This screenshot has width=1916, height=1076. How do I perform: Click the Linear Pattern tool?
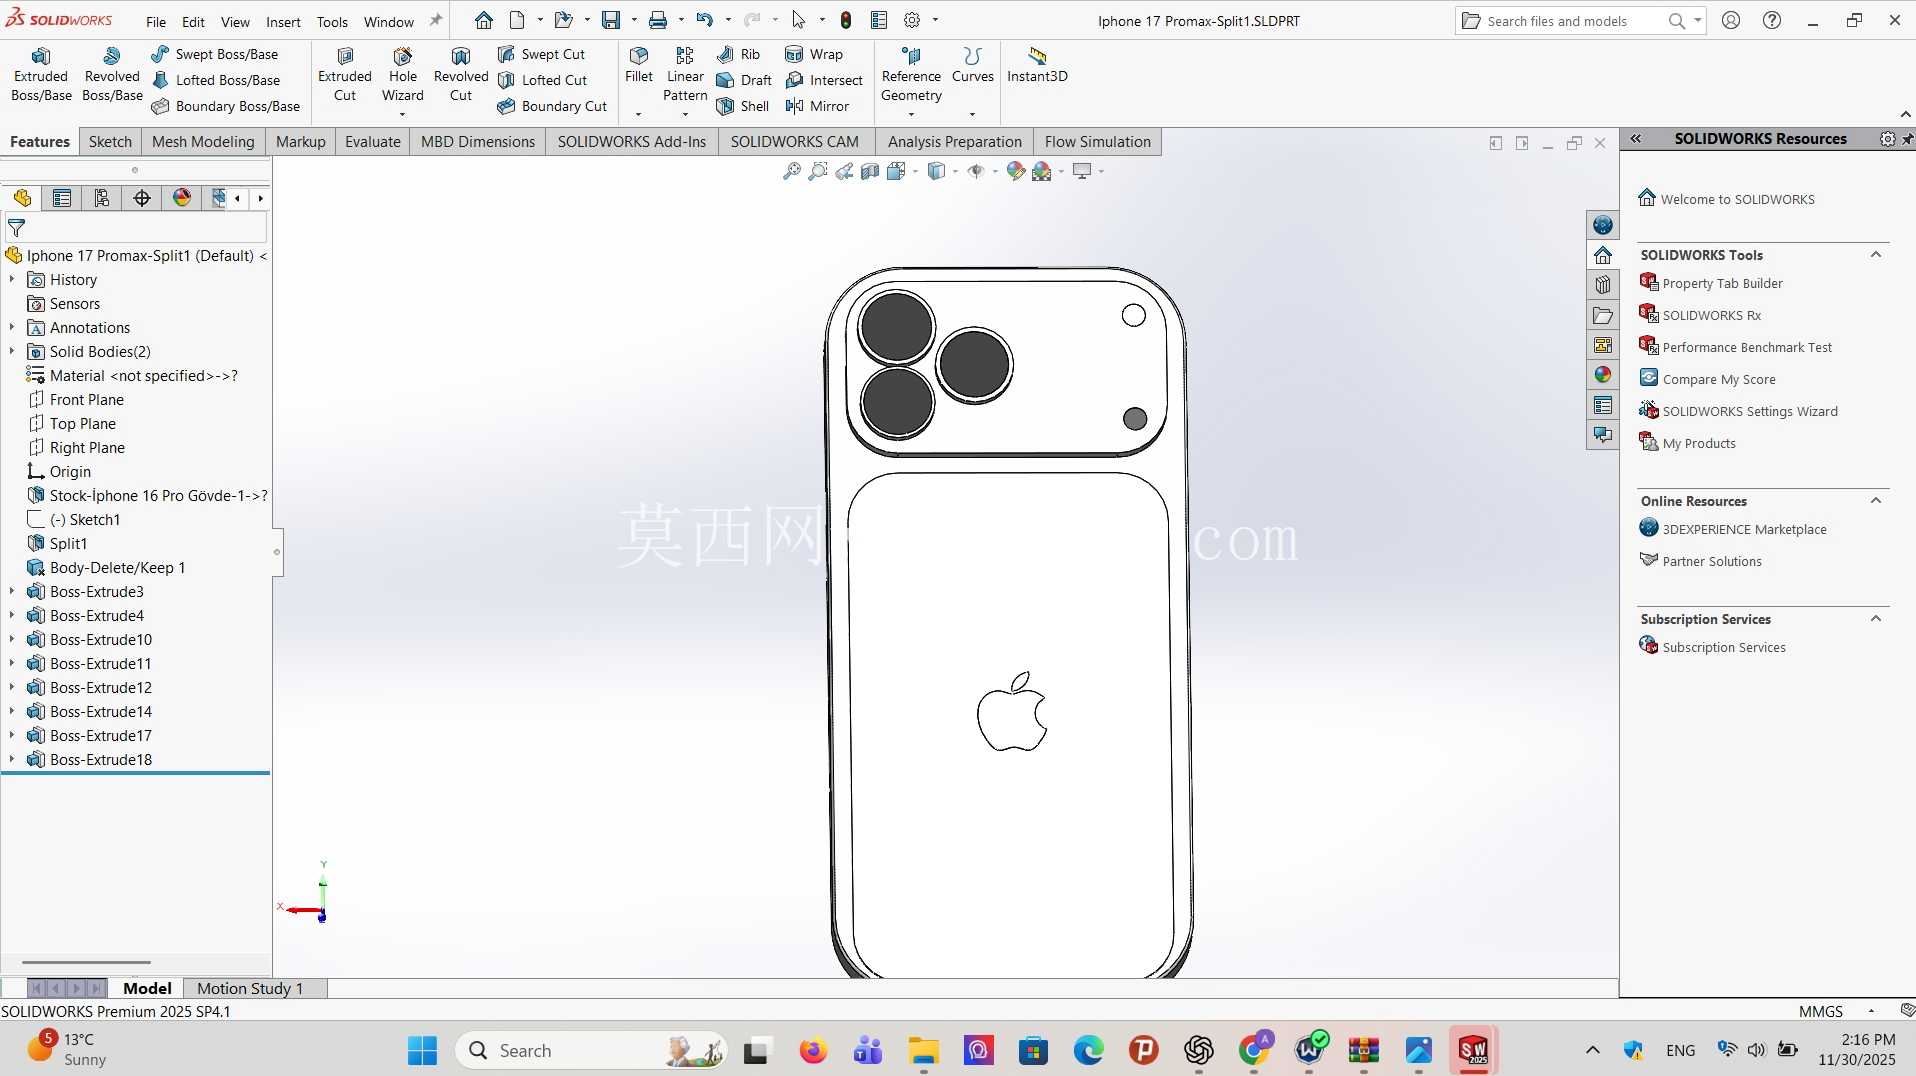[685, 75]
